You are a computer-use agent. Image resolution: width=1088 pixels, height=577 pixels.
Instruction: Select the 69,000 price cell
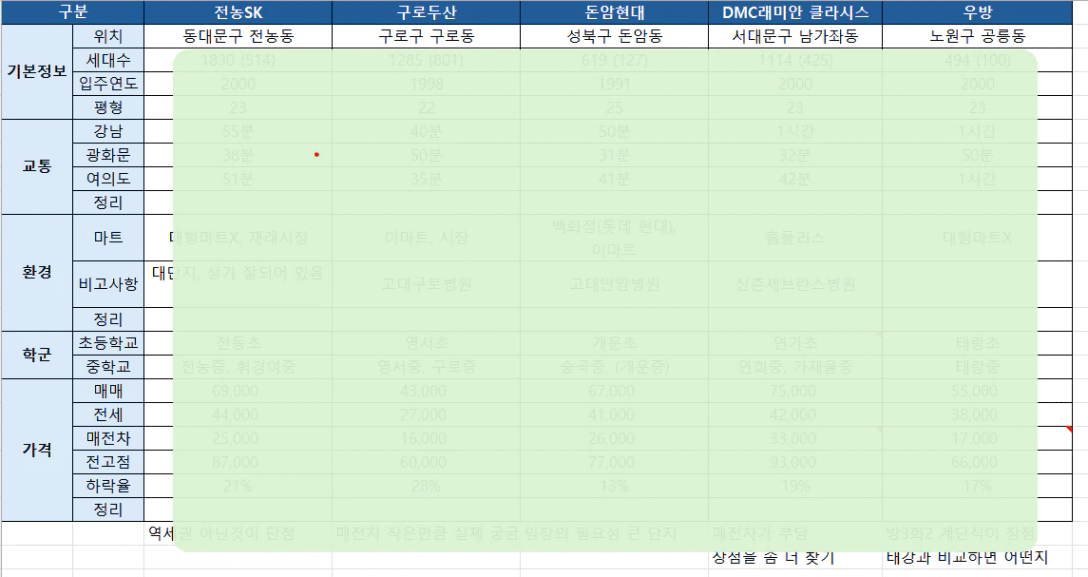pos(238,390)
